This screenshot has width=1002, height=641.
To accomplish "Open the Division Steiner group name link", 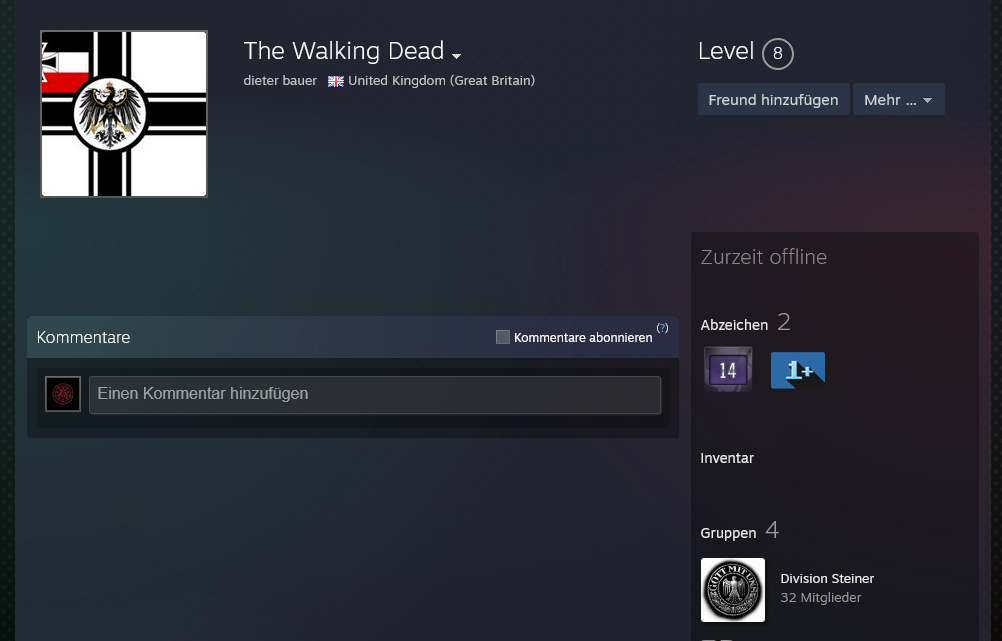I will [827, 579].
